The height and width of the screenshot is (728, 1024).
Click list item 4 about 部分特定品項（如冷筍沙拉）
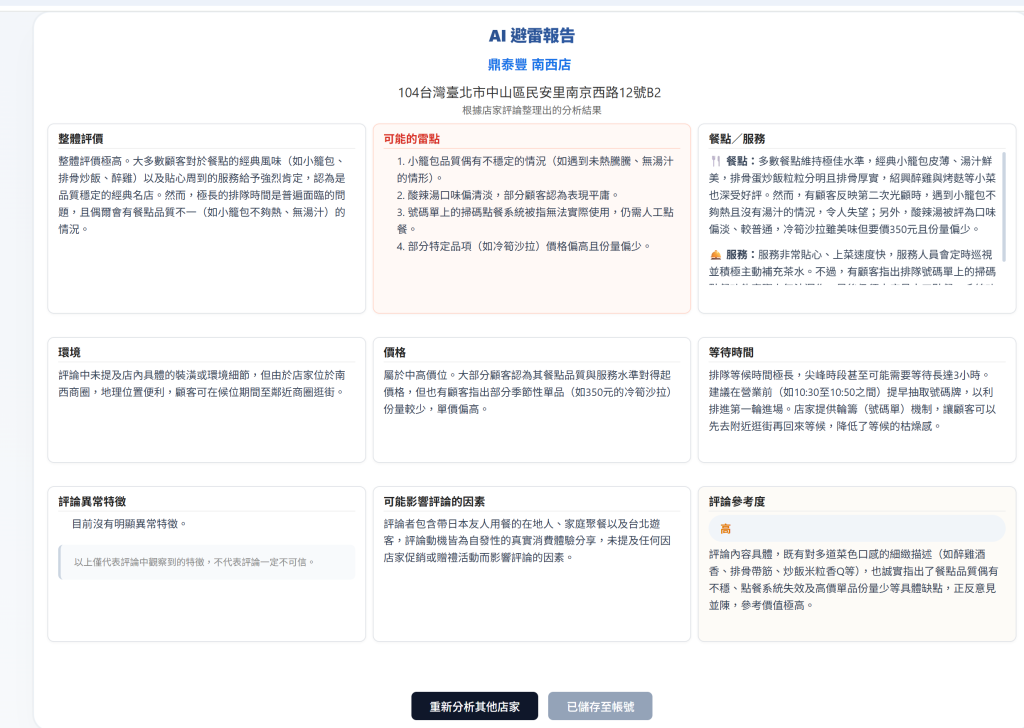524,246
